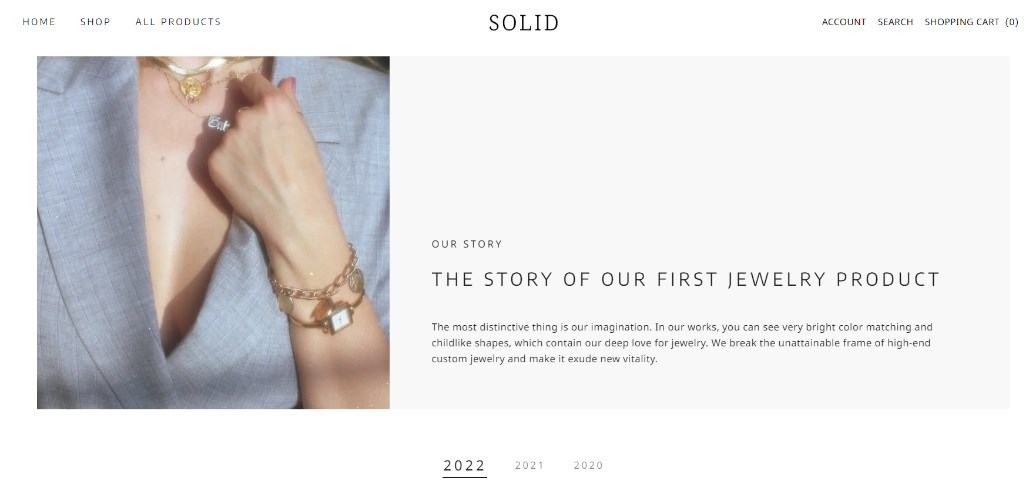Open the HOME navigation link
Image resolution: width=1032 pixels, height=480 pixels.
pos(39,22)
